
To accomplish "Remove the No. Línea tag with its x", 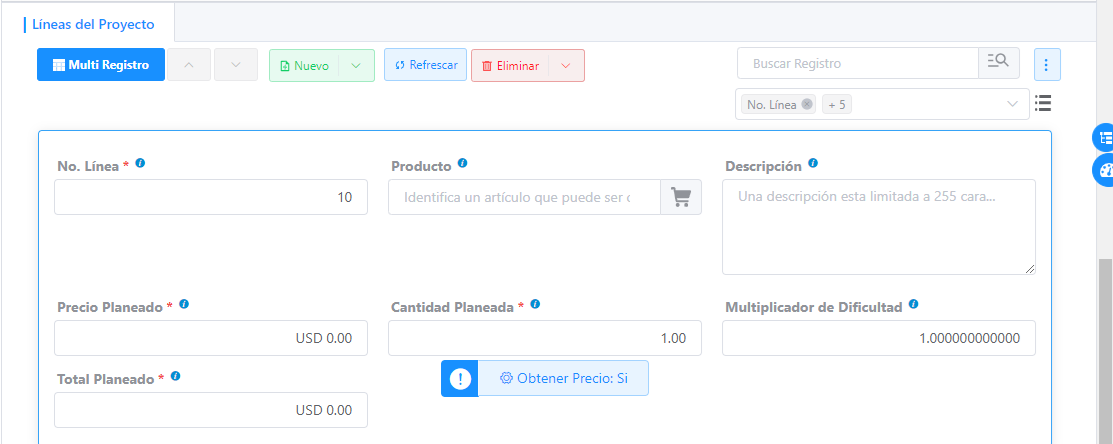I will [807, 104].
